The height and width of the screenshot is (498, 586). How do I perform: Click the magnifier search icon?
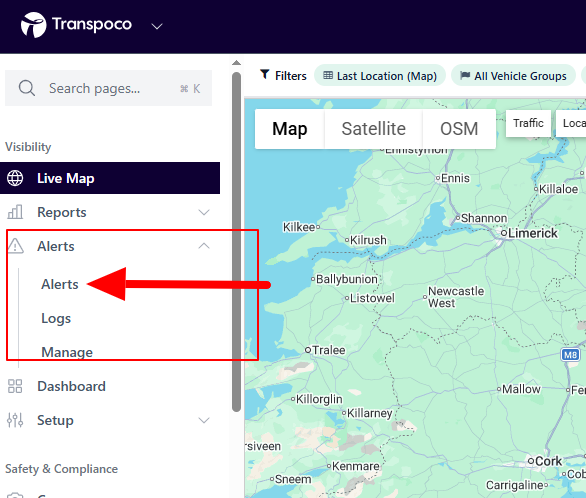tap(27, 89)
